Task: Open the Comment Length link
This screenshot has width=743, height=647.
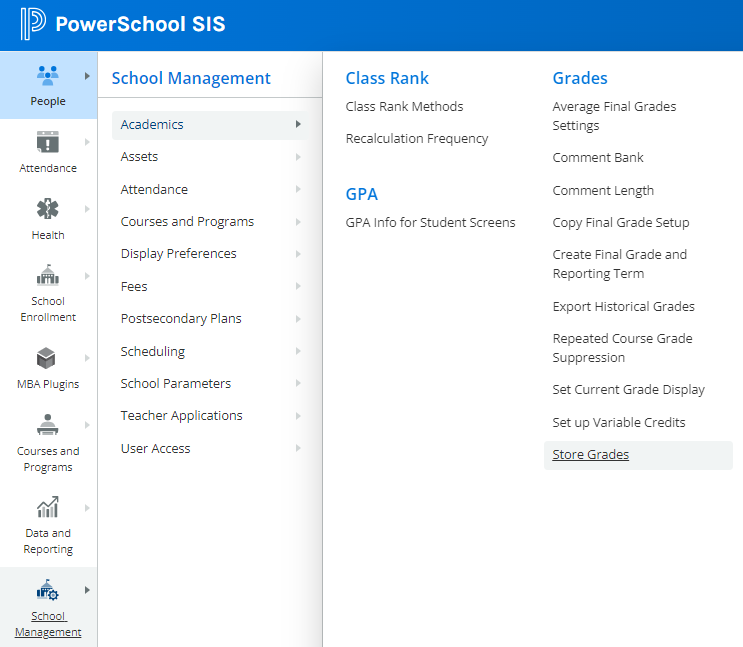Action: pos(603,191)
